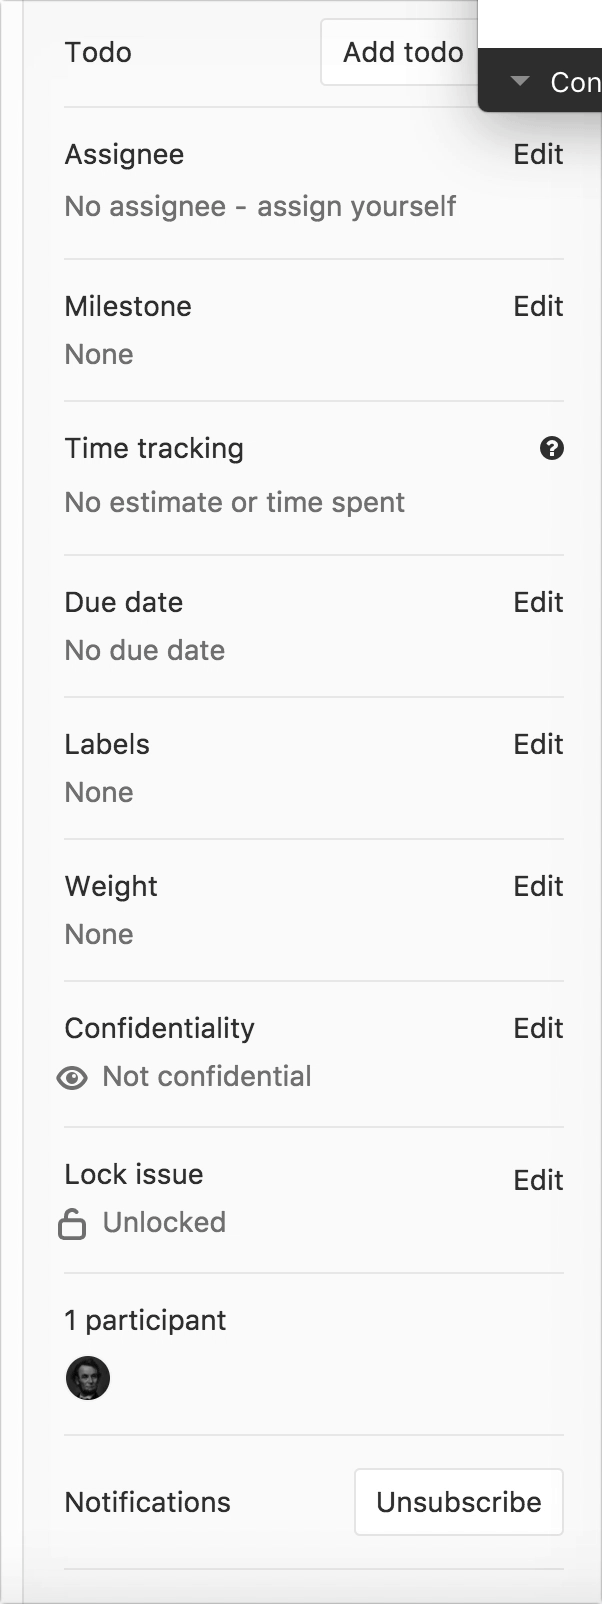Click the No estimate or time spent text
This screenshot has height=1604, width=602.
[x=234, y=503]
